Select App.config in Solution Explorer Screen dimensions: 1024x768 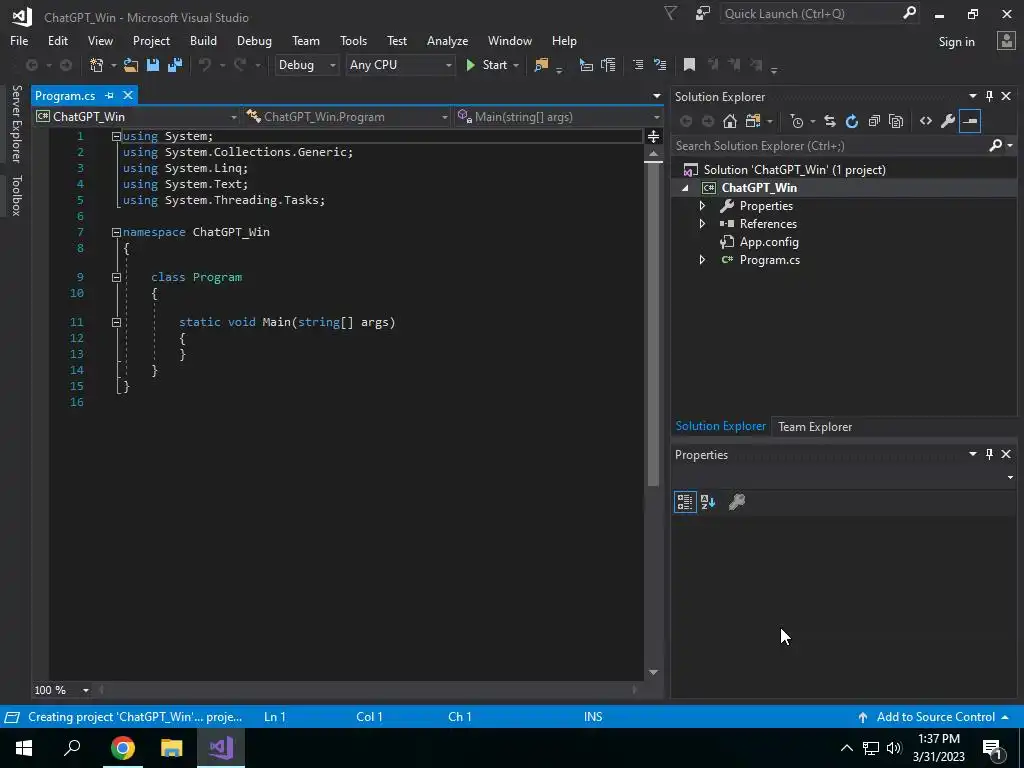click(769, 242)
